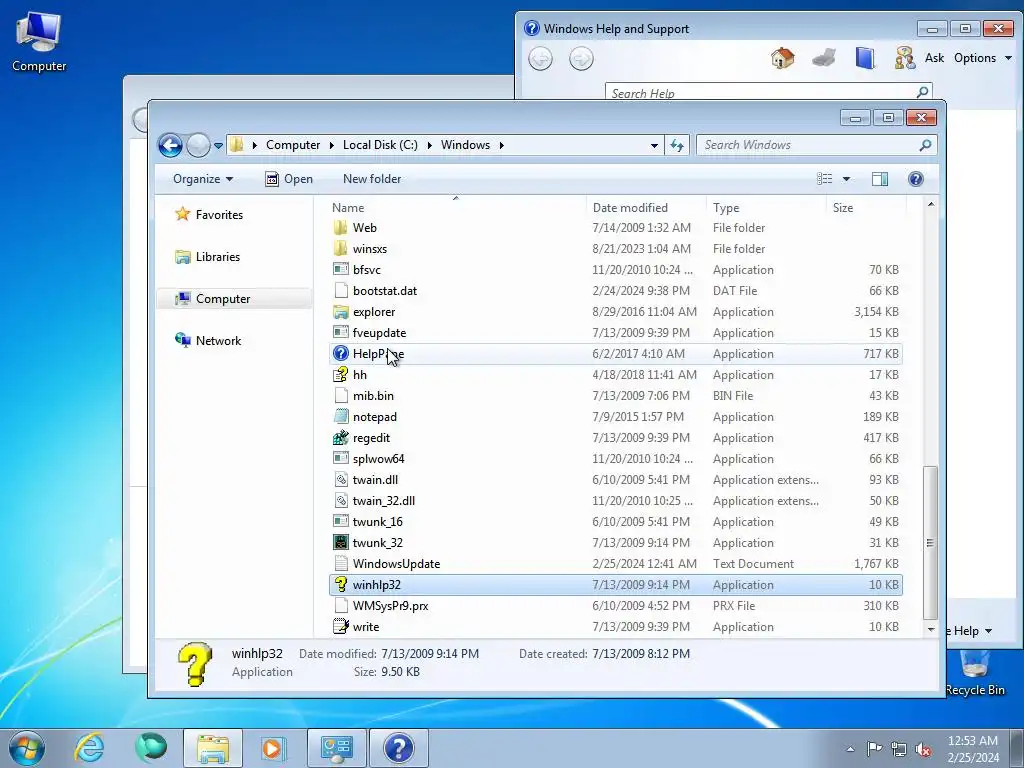Open the Organize menu
This screenshot has height=768, width=1024.
point(202,179)
